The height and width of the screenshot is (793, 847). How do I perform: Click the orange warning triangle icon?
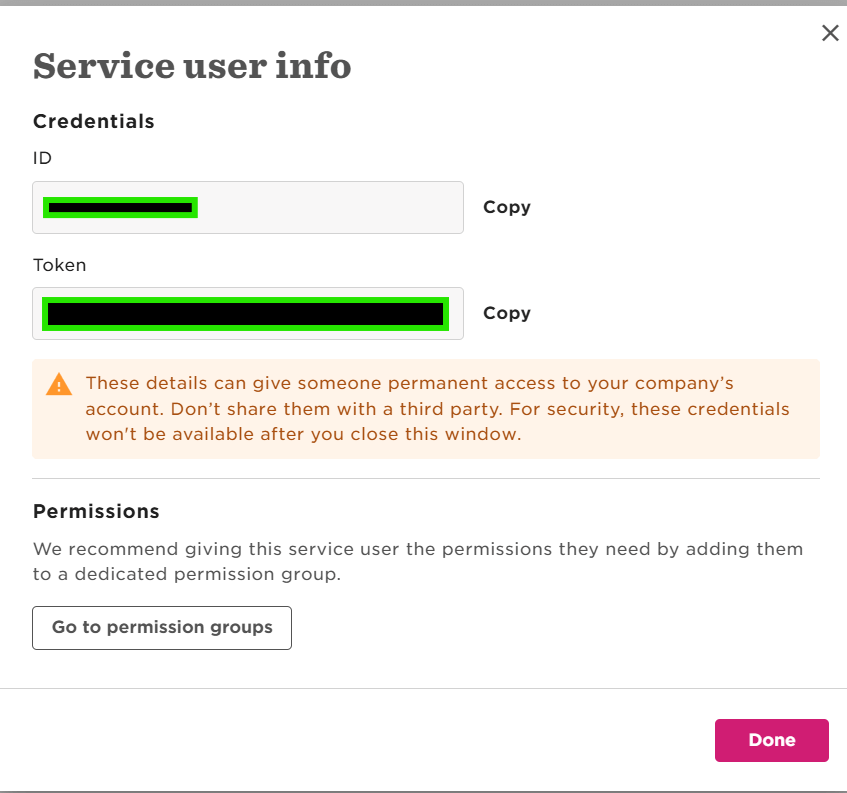[59, 385]
